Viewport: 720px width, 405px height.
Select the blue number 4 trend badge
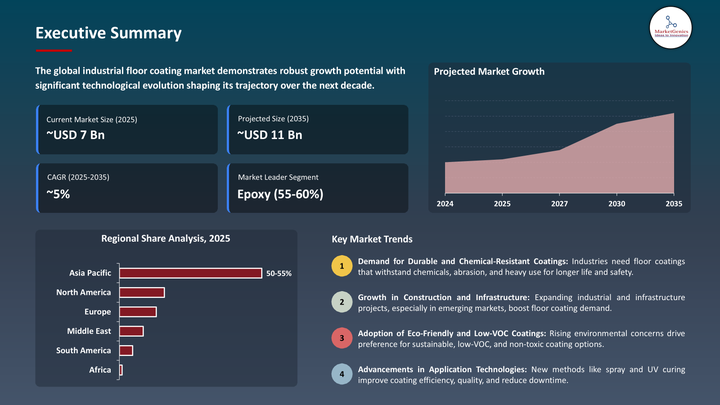tap(341, 375)
